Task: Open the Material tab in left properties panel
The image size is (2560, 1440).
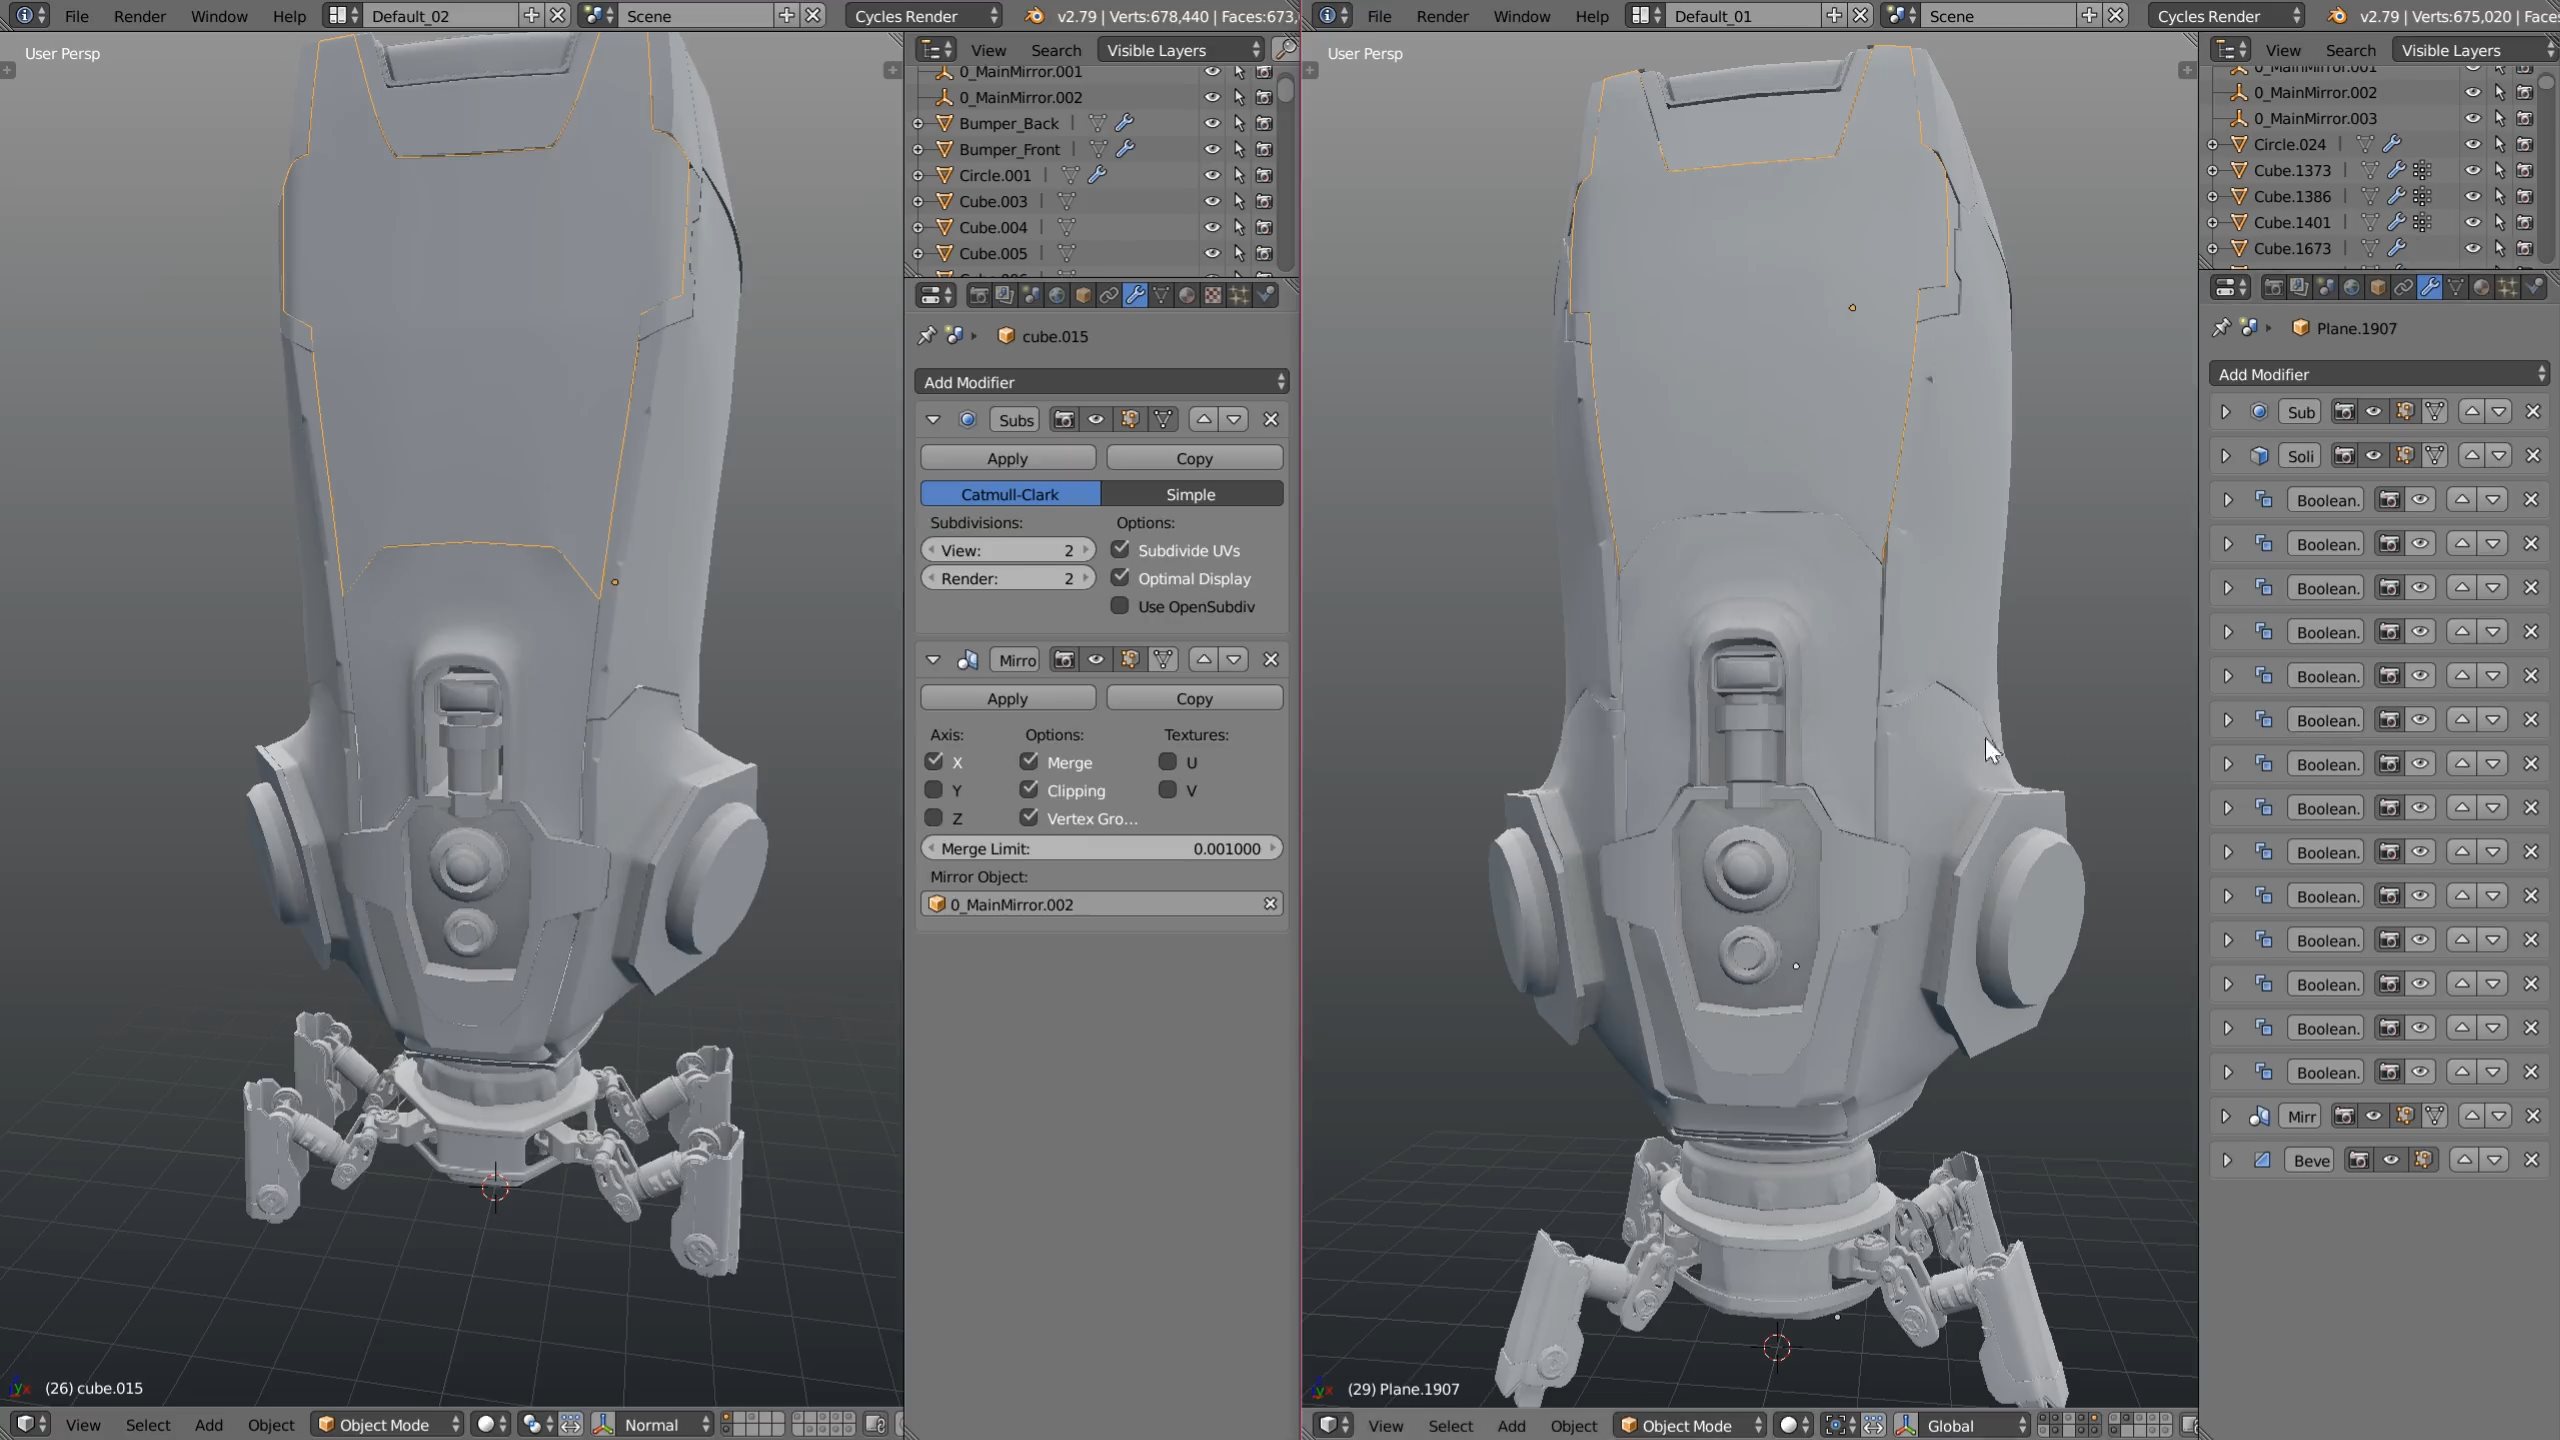Action: pyautogui.click(x=1186, y=295)
